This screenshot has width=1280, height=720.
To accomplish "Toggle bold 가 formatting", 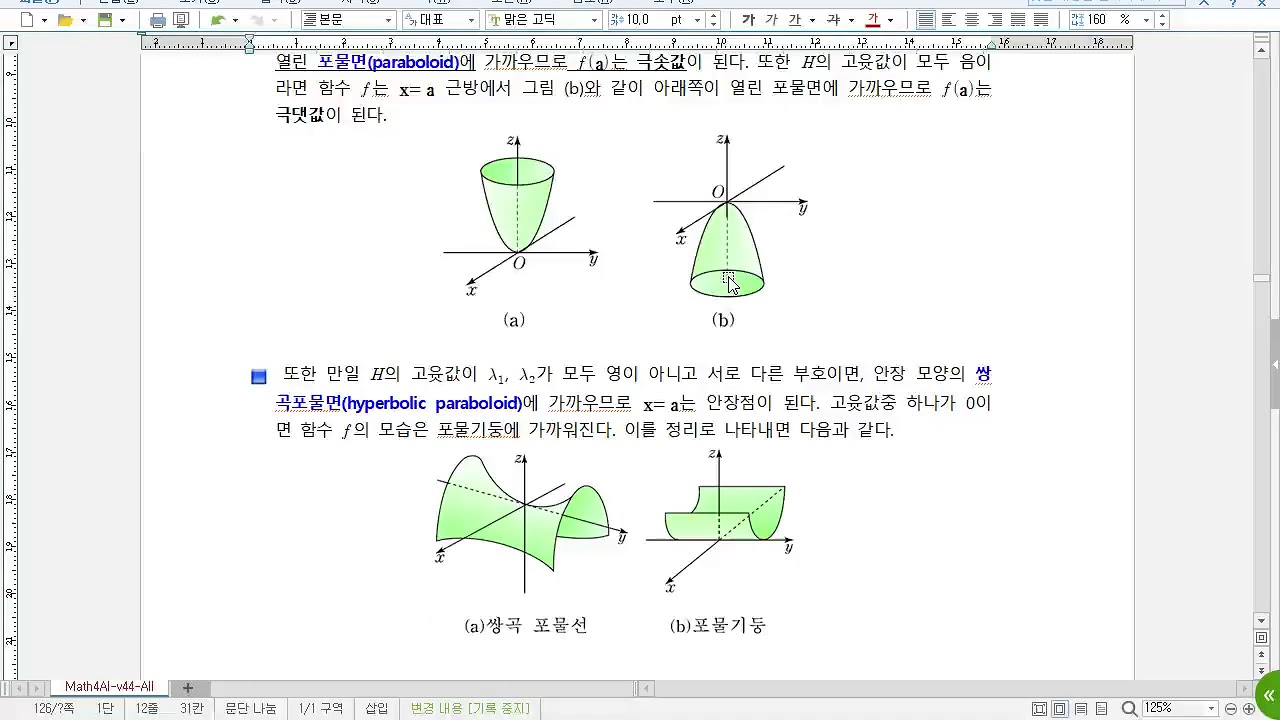I will click(x=748, y=20).
